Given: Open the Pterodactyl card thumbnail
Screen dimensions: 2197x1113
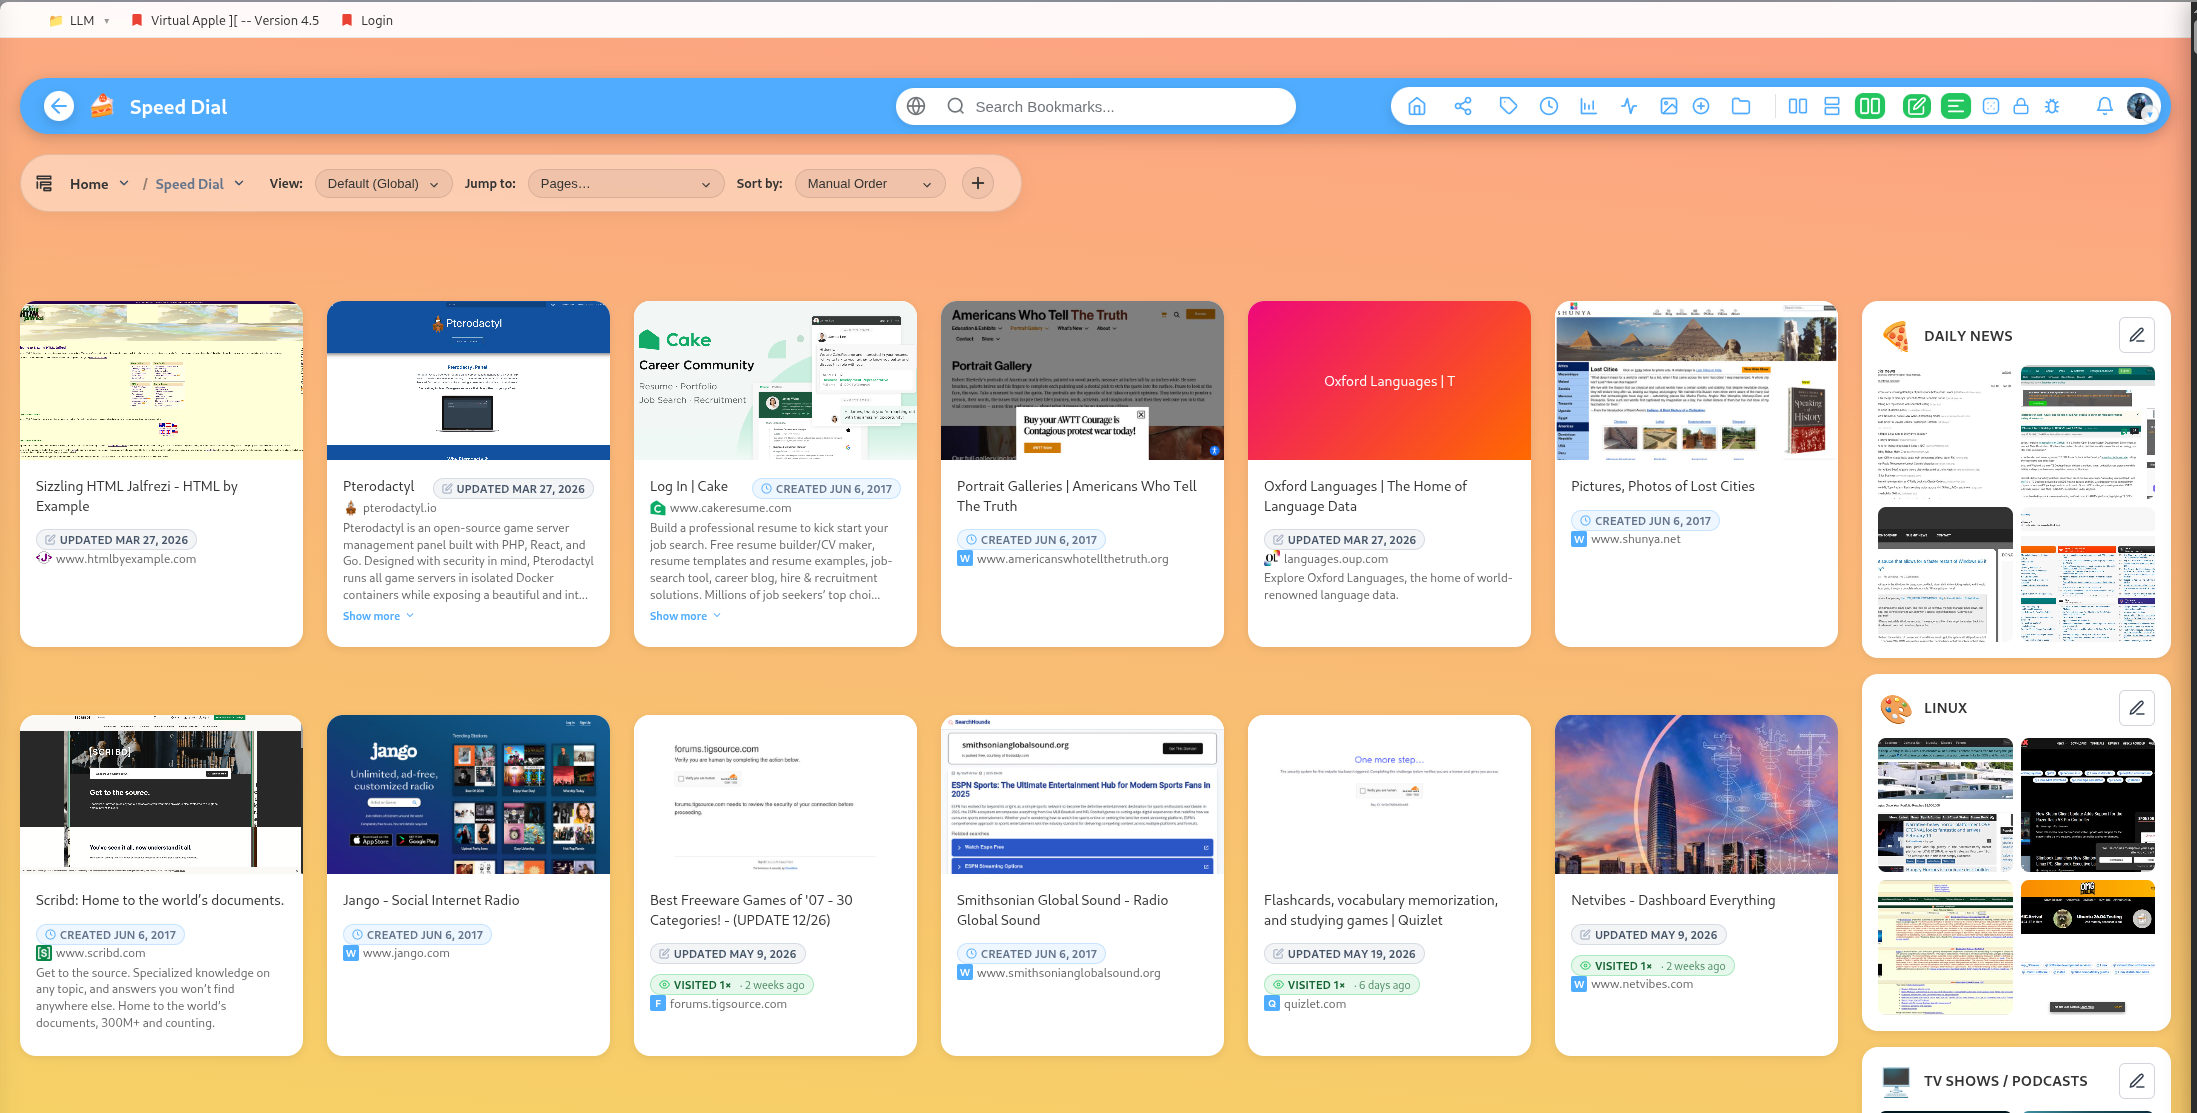Looking at the screenshot, I should coord(468,380).
